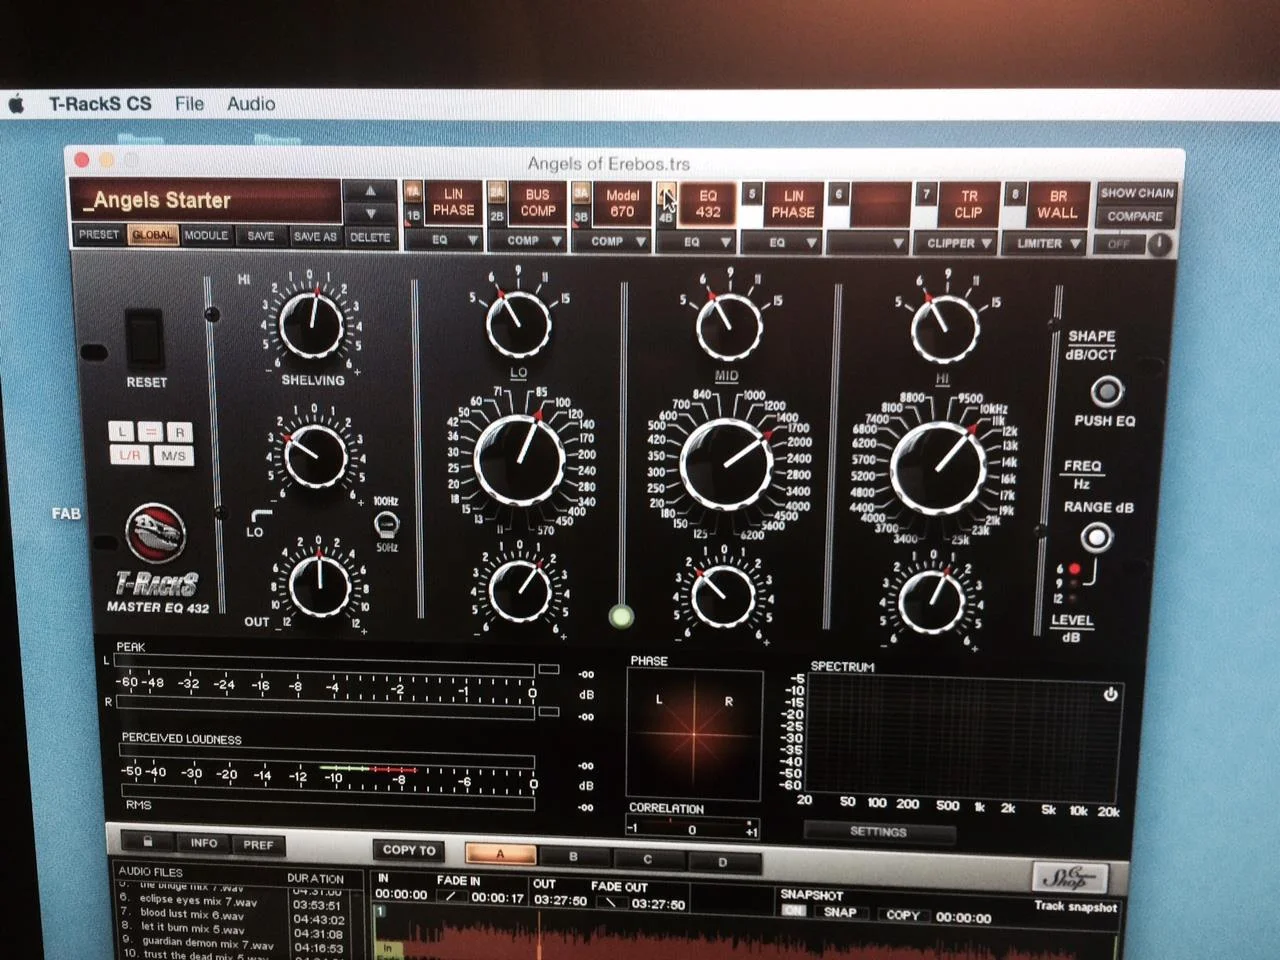Click the LO band bottom gain knob
Screen dimensions: 1280x960
(519, 590)
